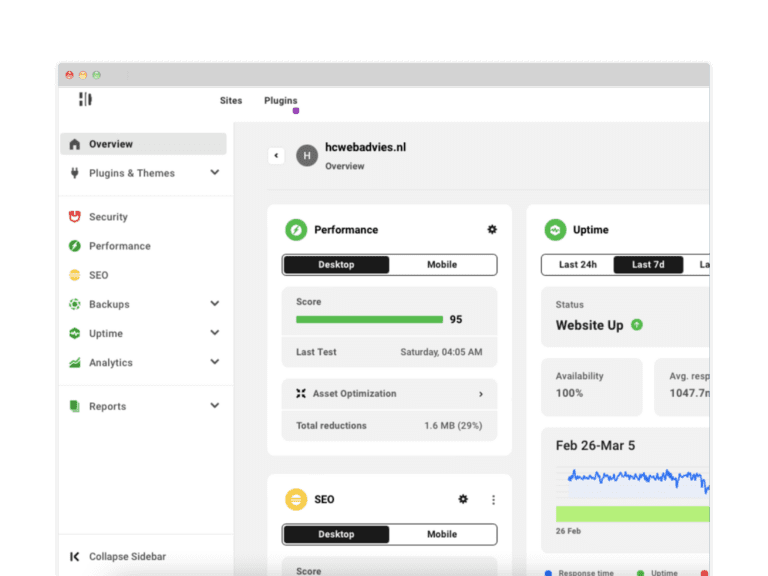Click the Availability 100% card
Viewport: 768px width, 576px height.
point(592,387)
